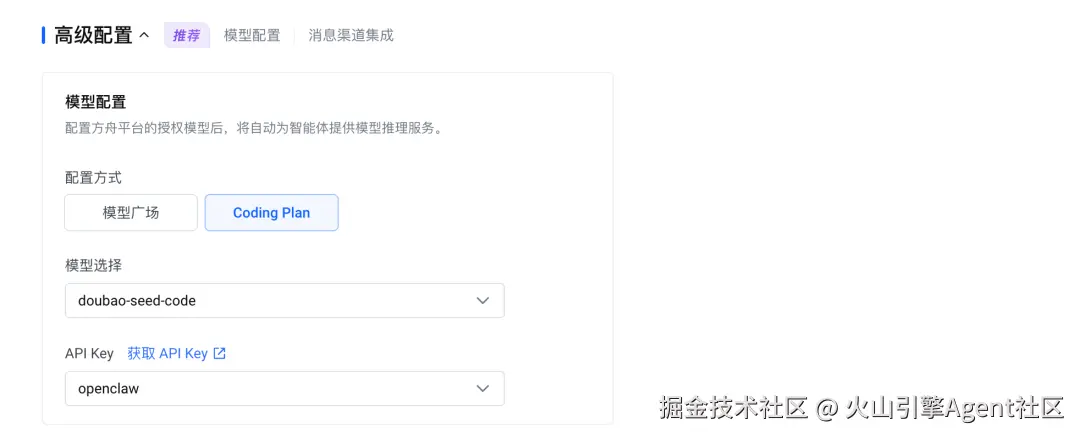The image size is (1080, 439).
Task: Click the 掘金技术社区 watermark text
Action: pyautogui.click(x=733, y=408)
